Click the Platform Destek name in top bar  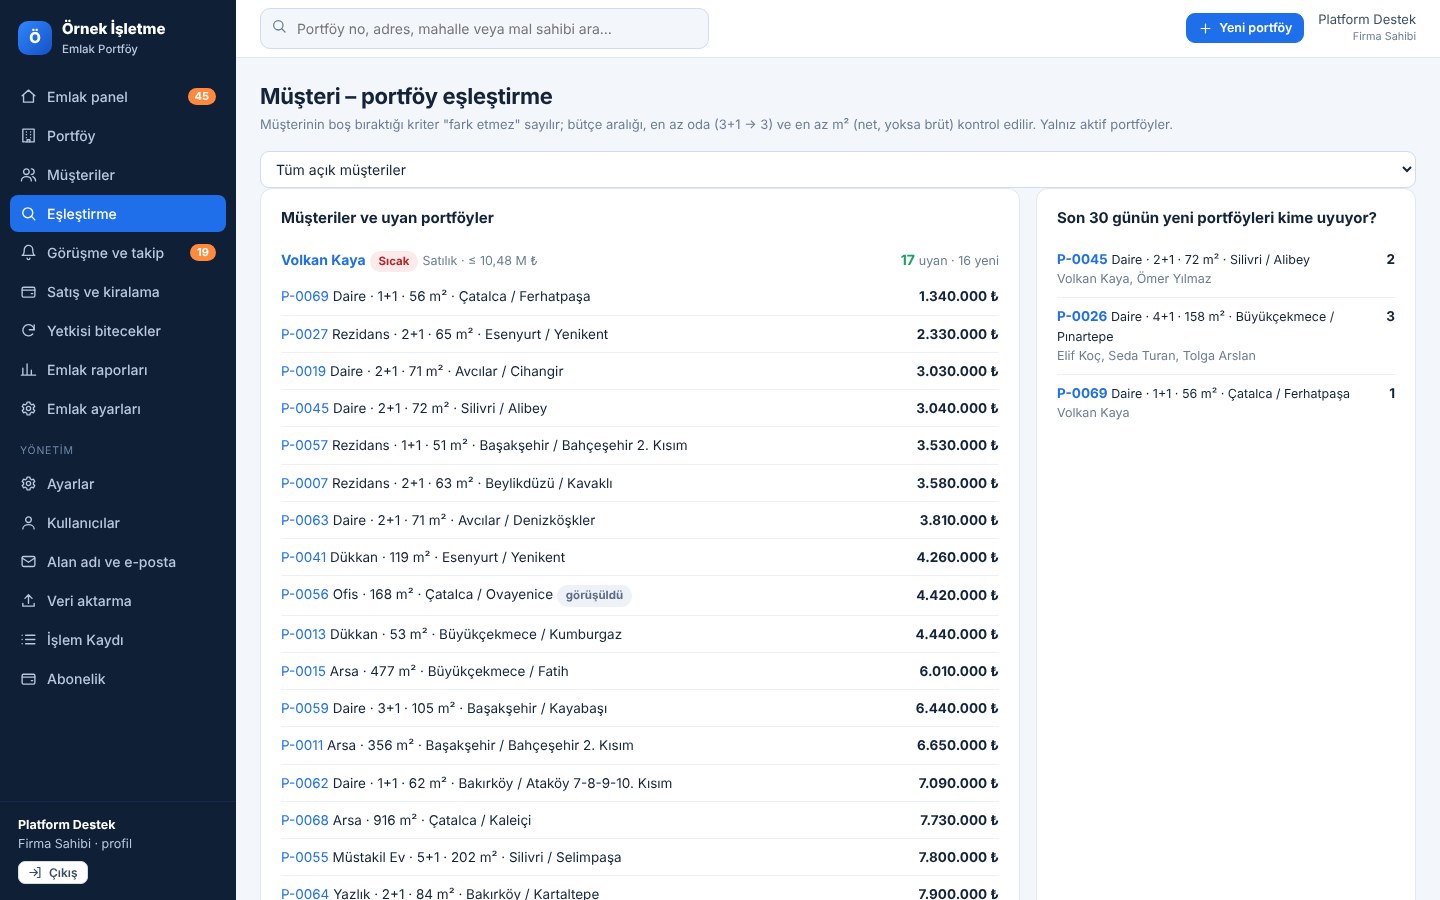click(1366, 20)
